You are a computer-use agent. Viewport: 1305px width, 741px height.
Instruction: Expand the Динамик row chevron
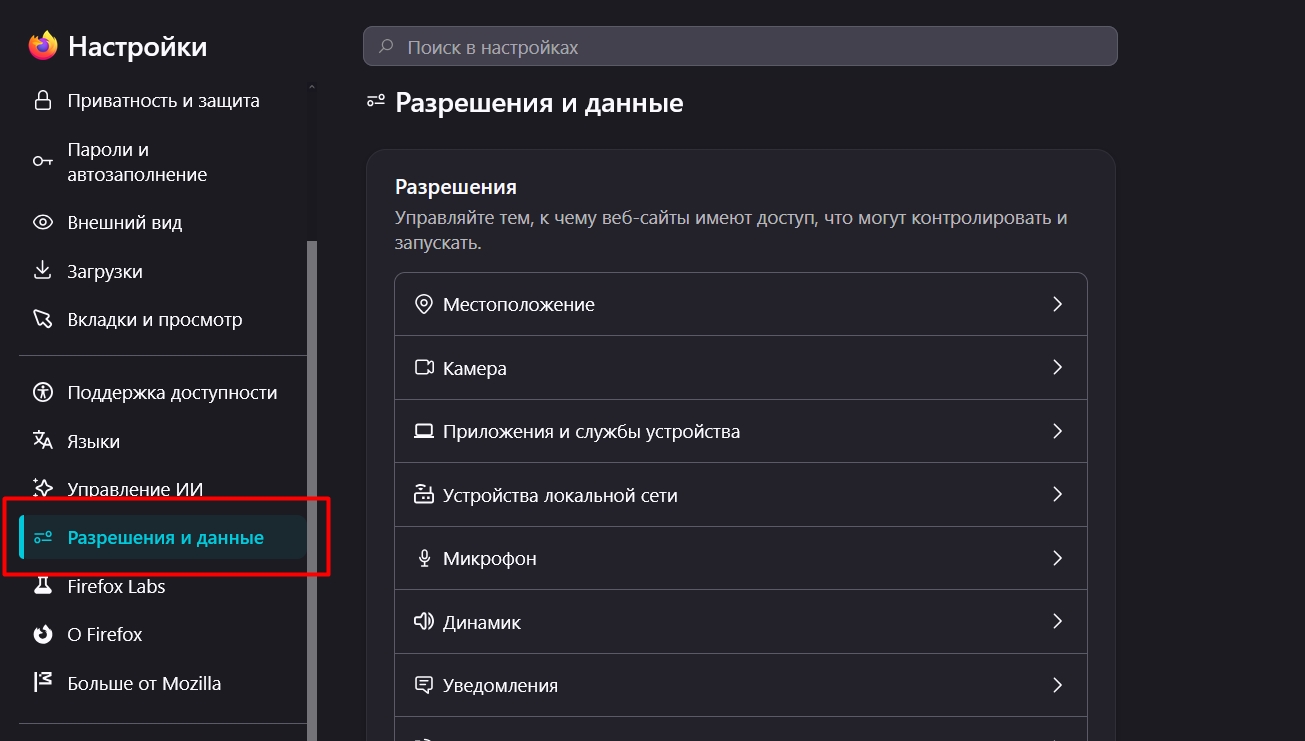coord(1057,621)
